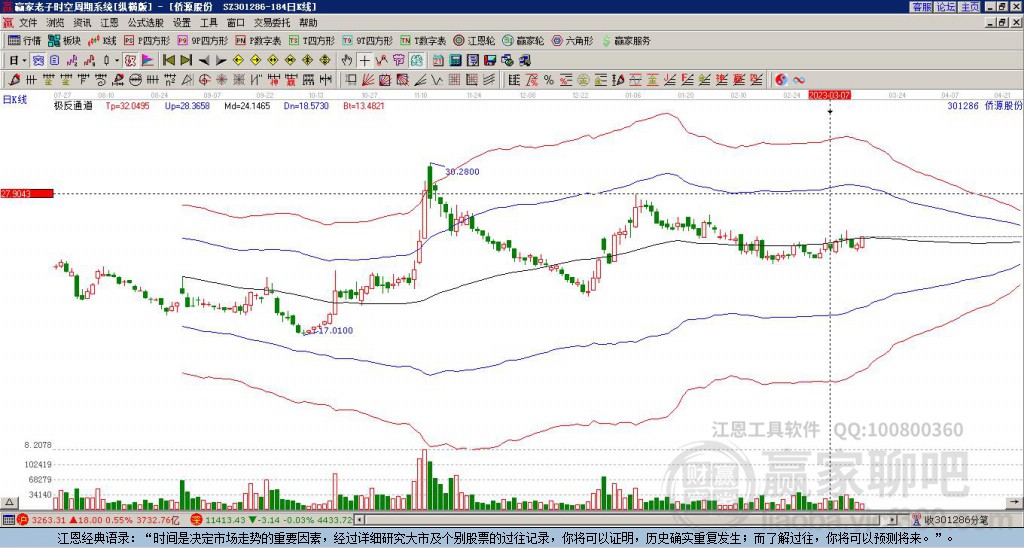Screen dimensions: 1024x548
Task: Jump to last bar with the skip-to-end arrow
Action: pyautogui.click(x=186, y=60)
